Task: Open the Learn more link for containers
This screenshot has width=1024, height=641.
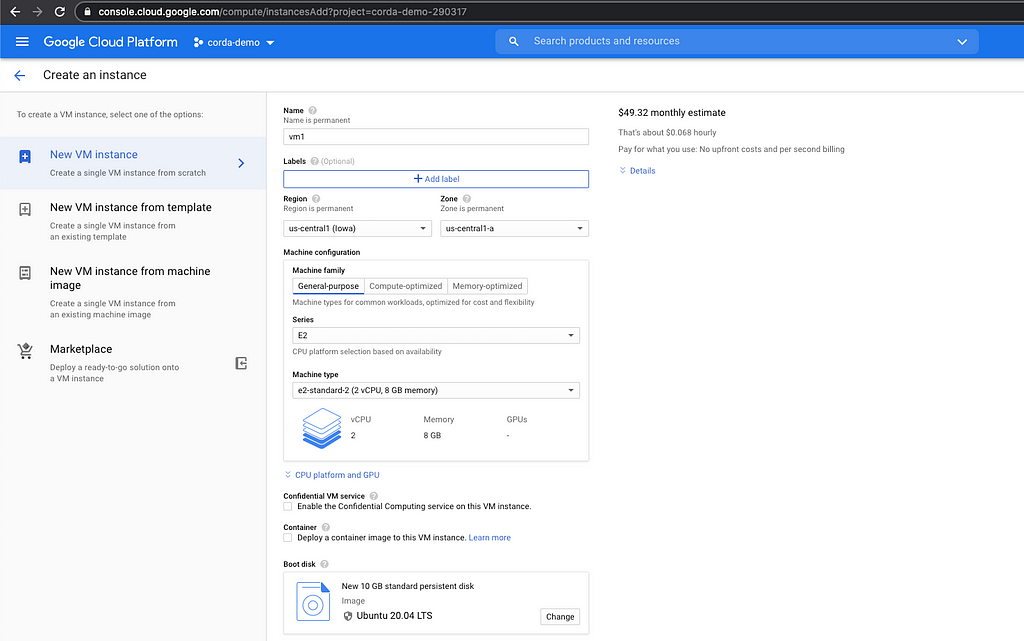Action: pyautogui.click(x=489, y=538)
